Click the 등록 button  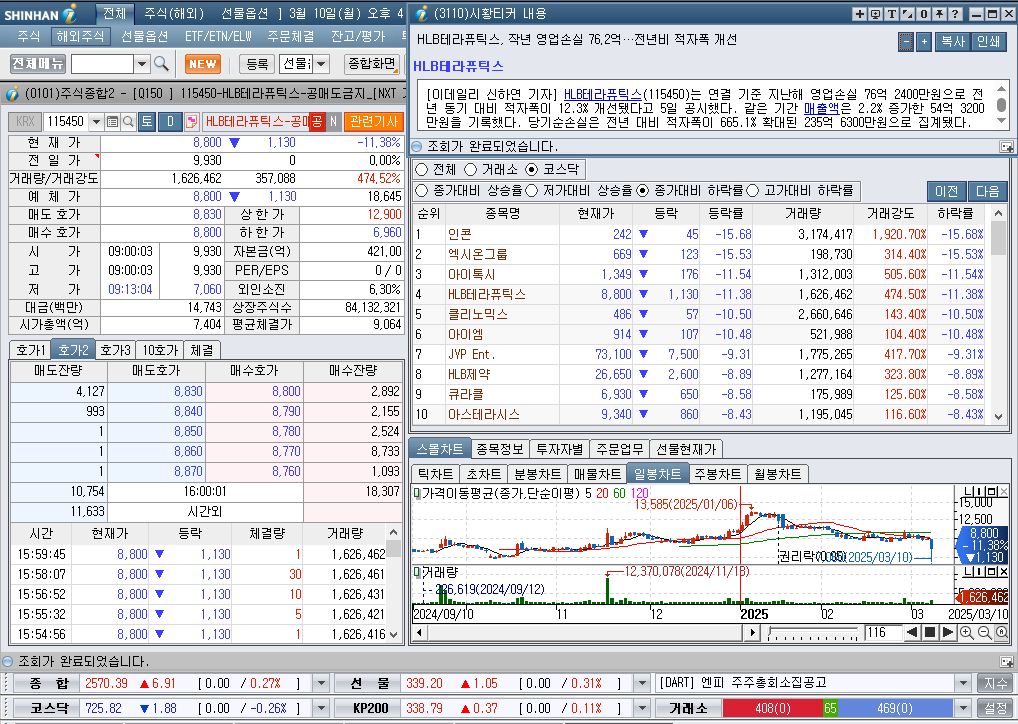257,64
